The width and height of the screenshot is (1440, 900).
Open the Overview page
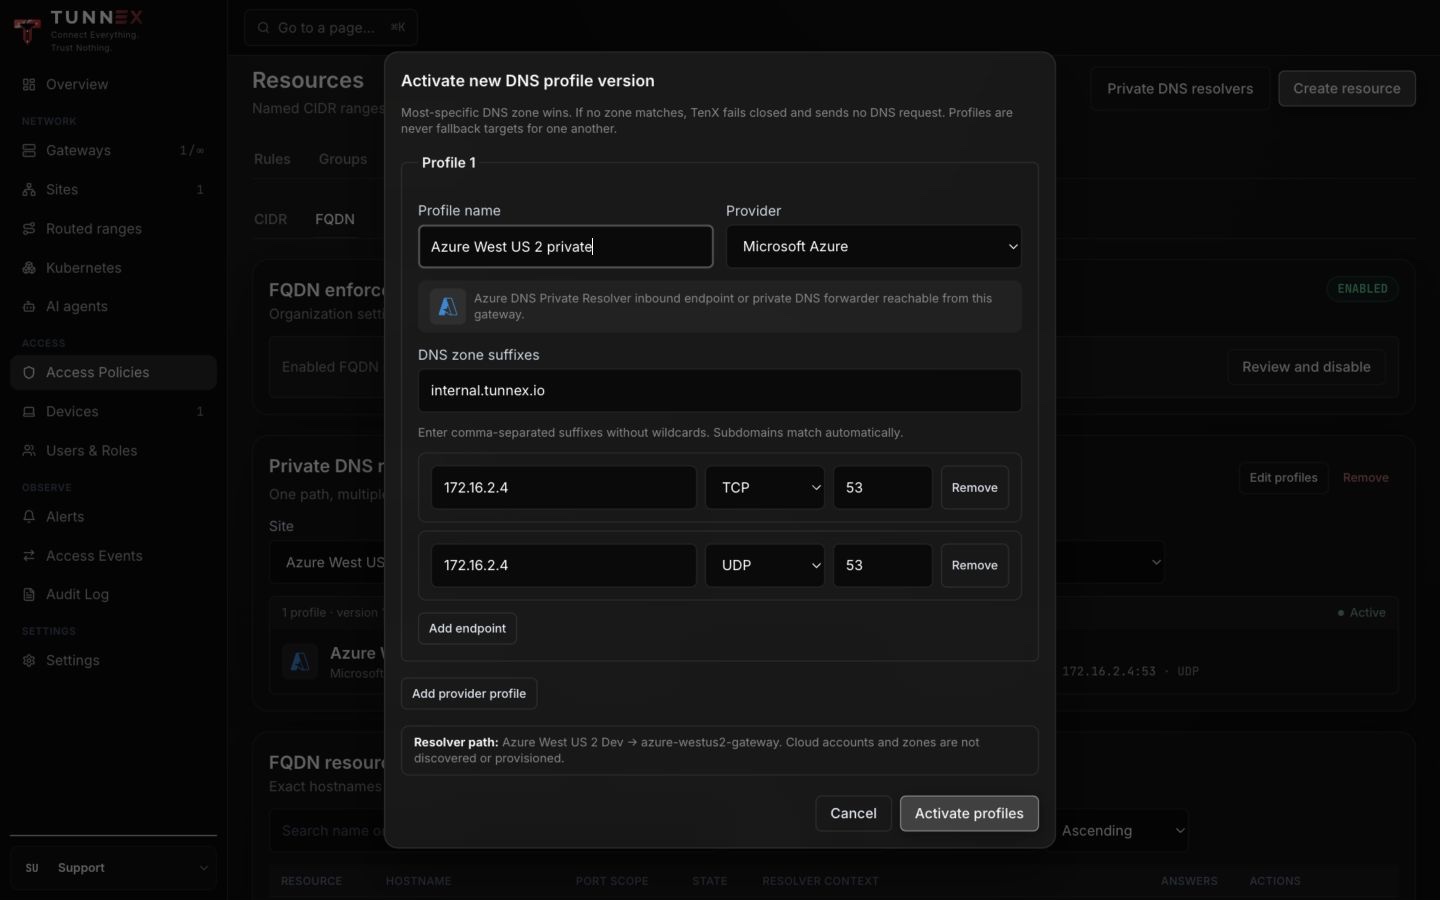[x=113, y=85]
